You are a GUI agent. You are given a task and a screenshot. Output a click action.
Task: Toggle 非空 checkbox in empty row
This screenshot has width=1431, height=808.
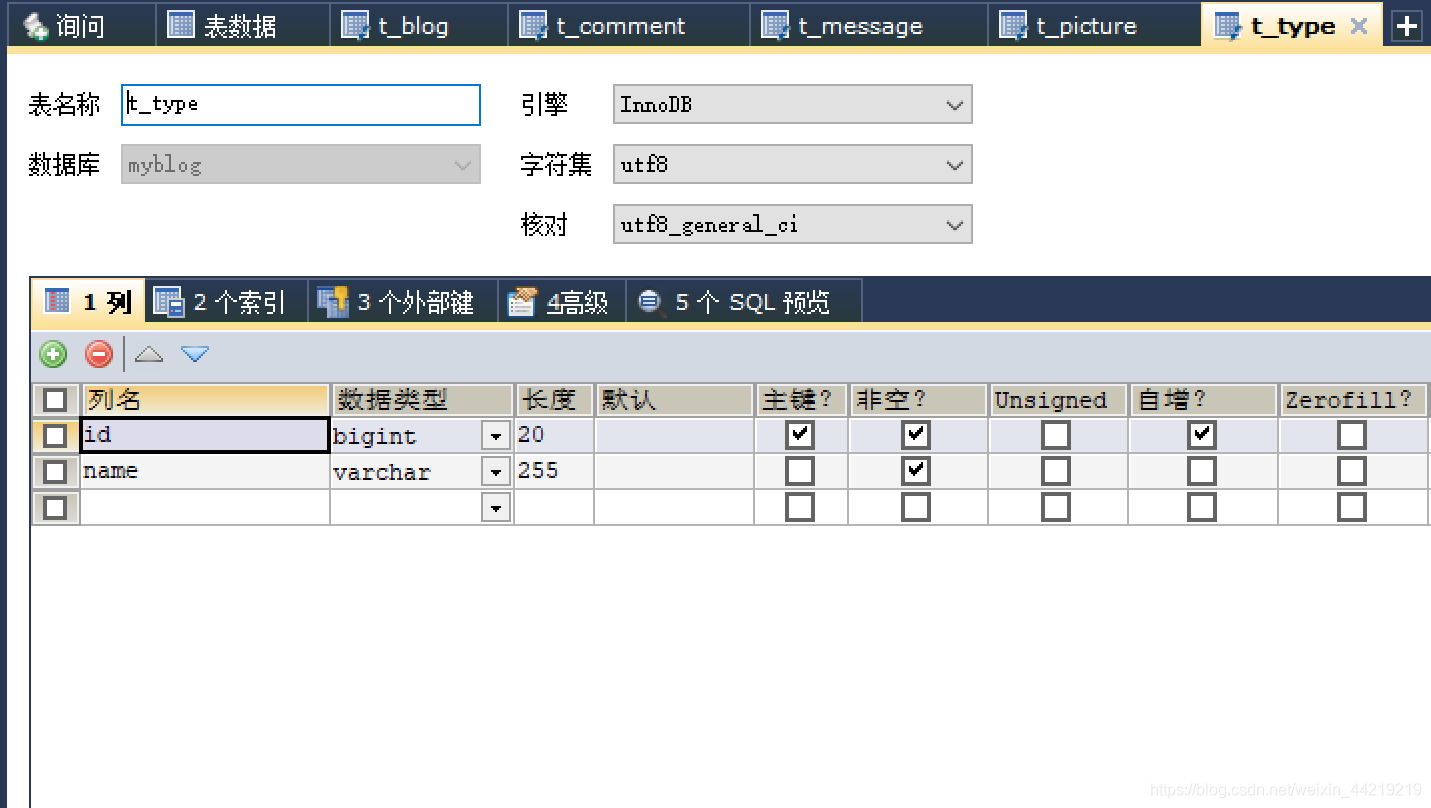click(x=916, y=507)
